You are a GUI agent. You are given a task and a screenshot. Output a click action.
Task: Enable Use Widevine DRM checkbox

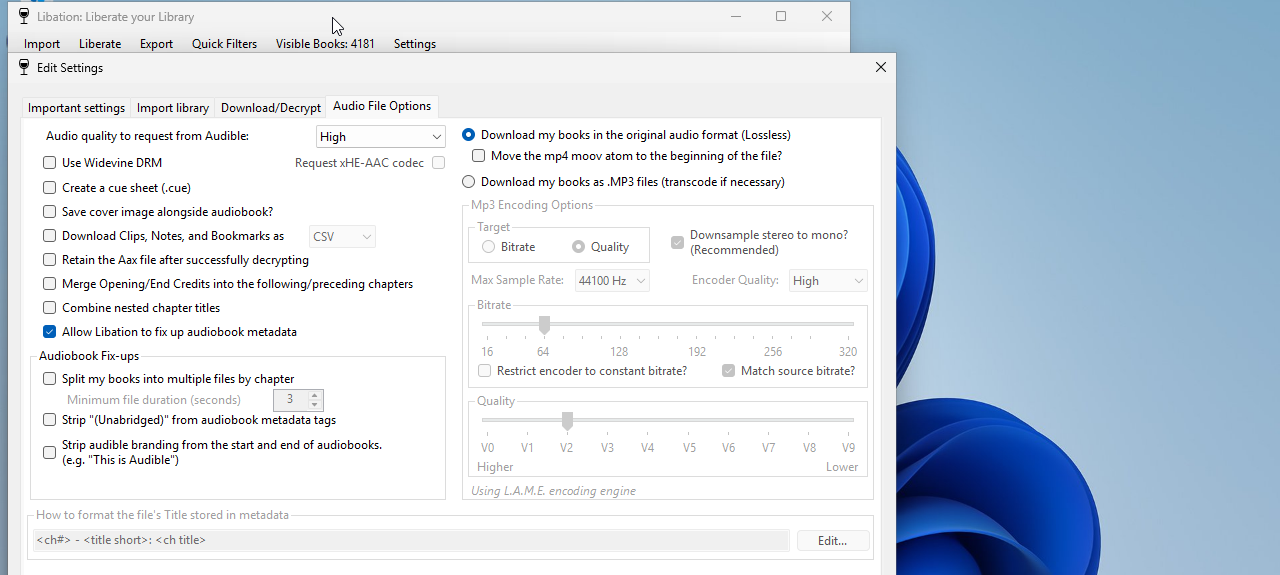(49, 163)
